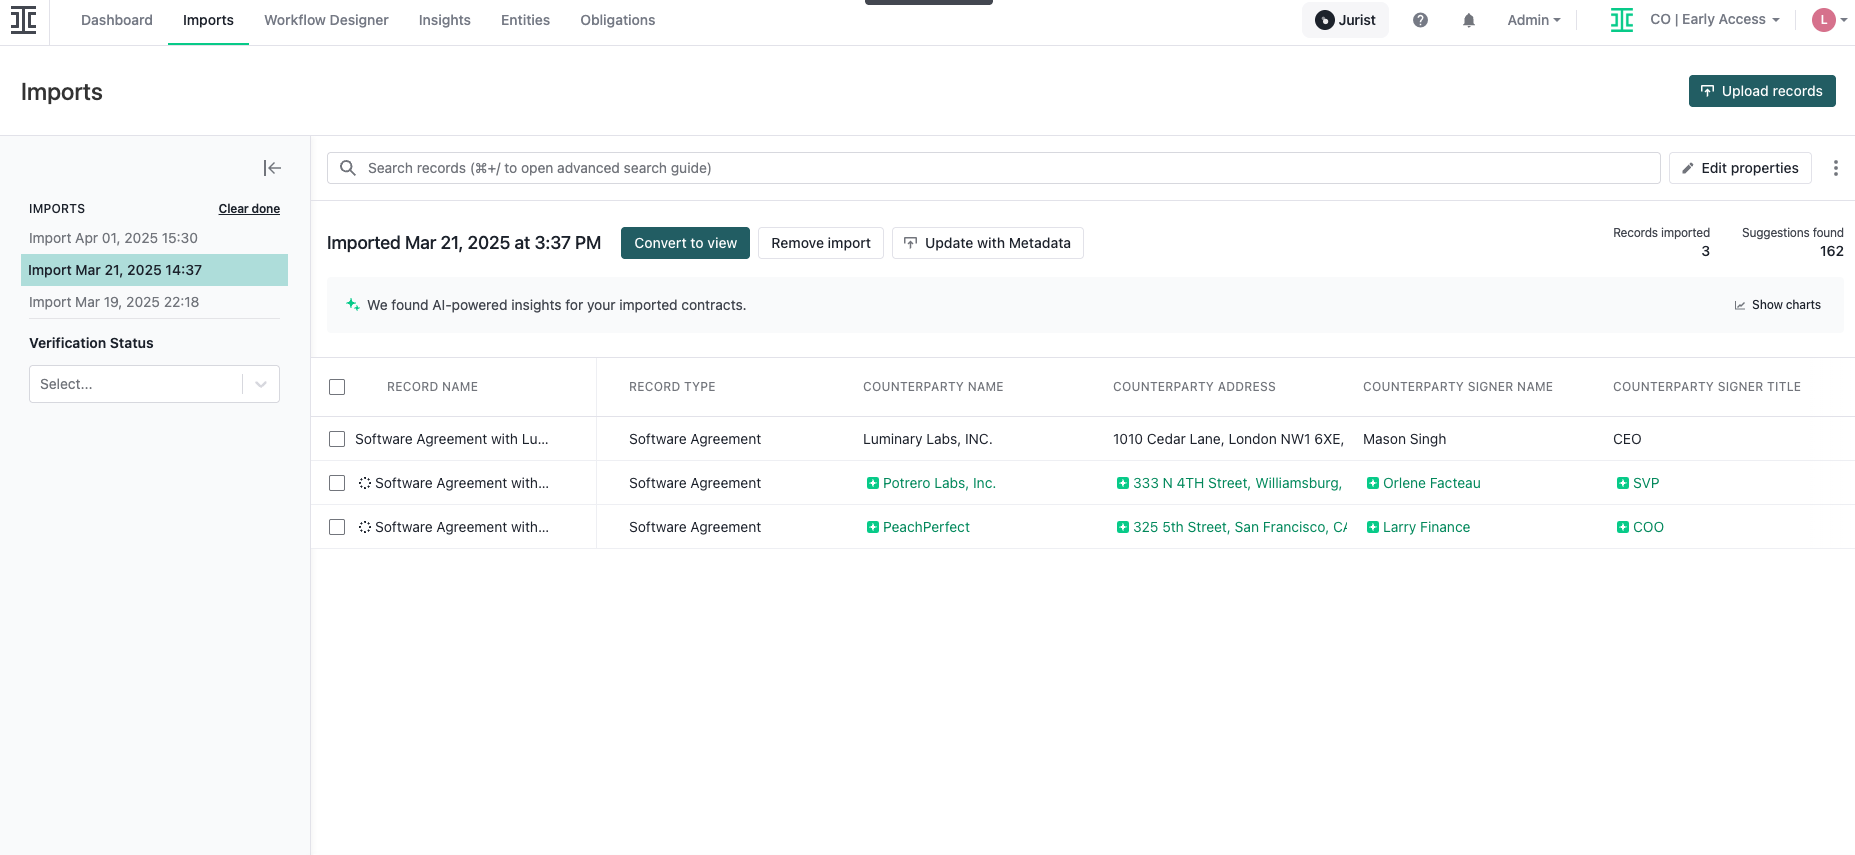Click green suggestion icon beside Potrero Labs, Inc.
1855x855 pixels.
pyautogui.click(x=873, y=483)
